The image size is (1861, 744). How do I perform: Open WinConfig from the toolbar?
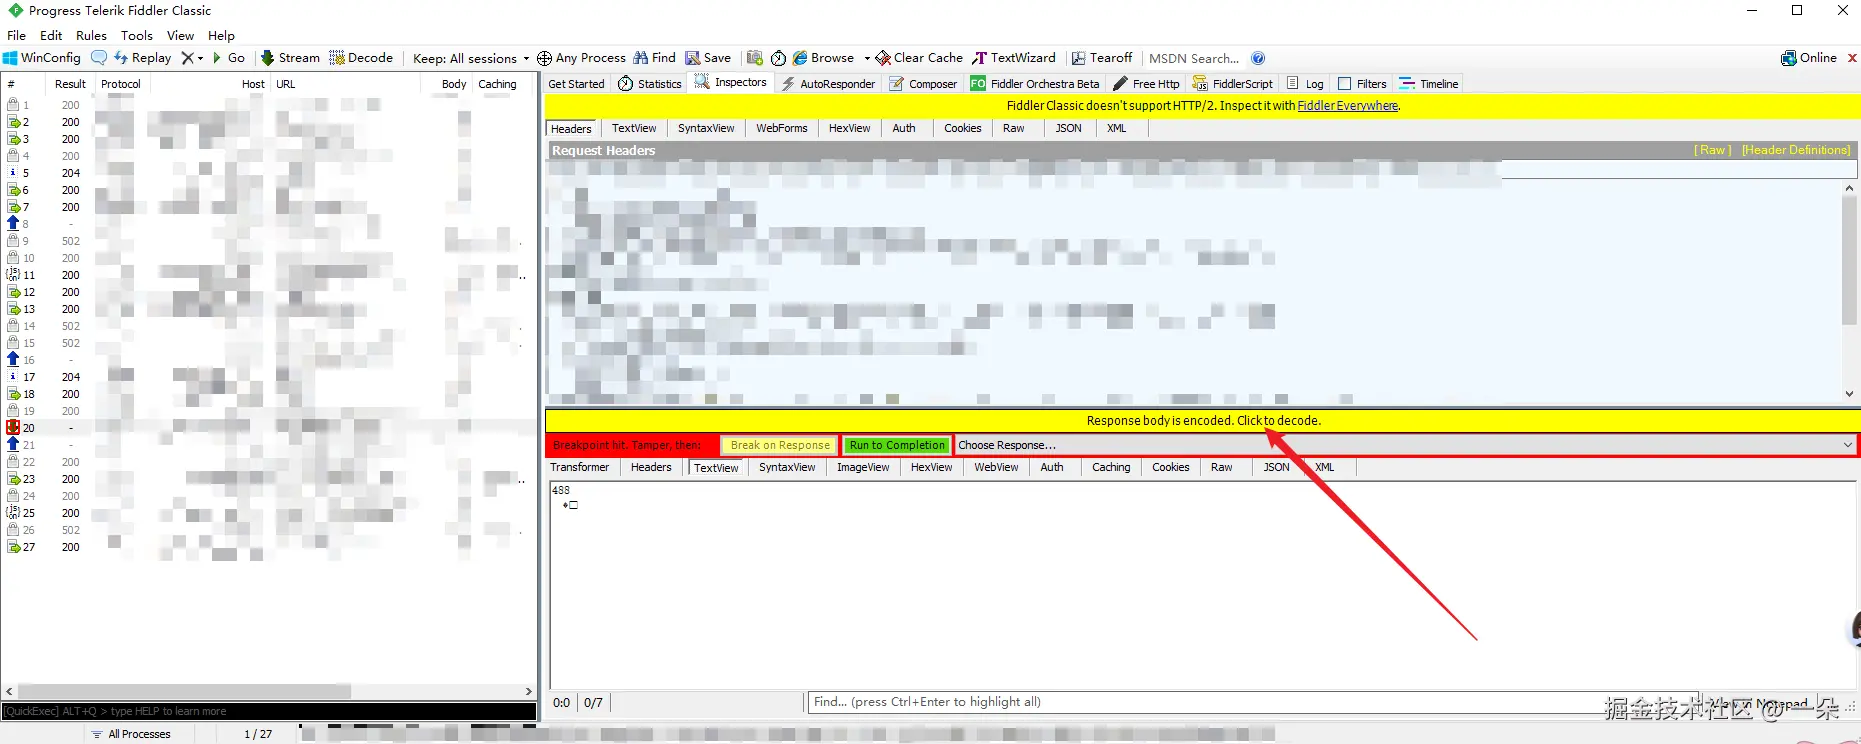(42, 58)
